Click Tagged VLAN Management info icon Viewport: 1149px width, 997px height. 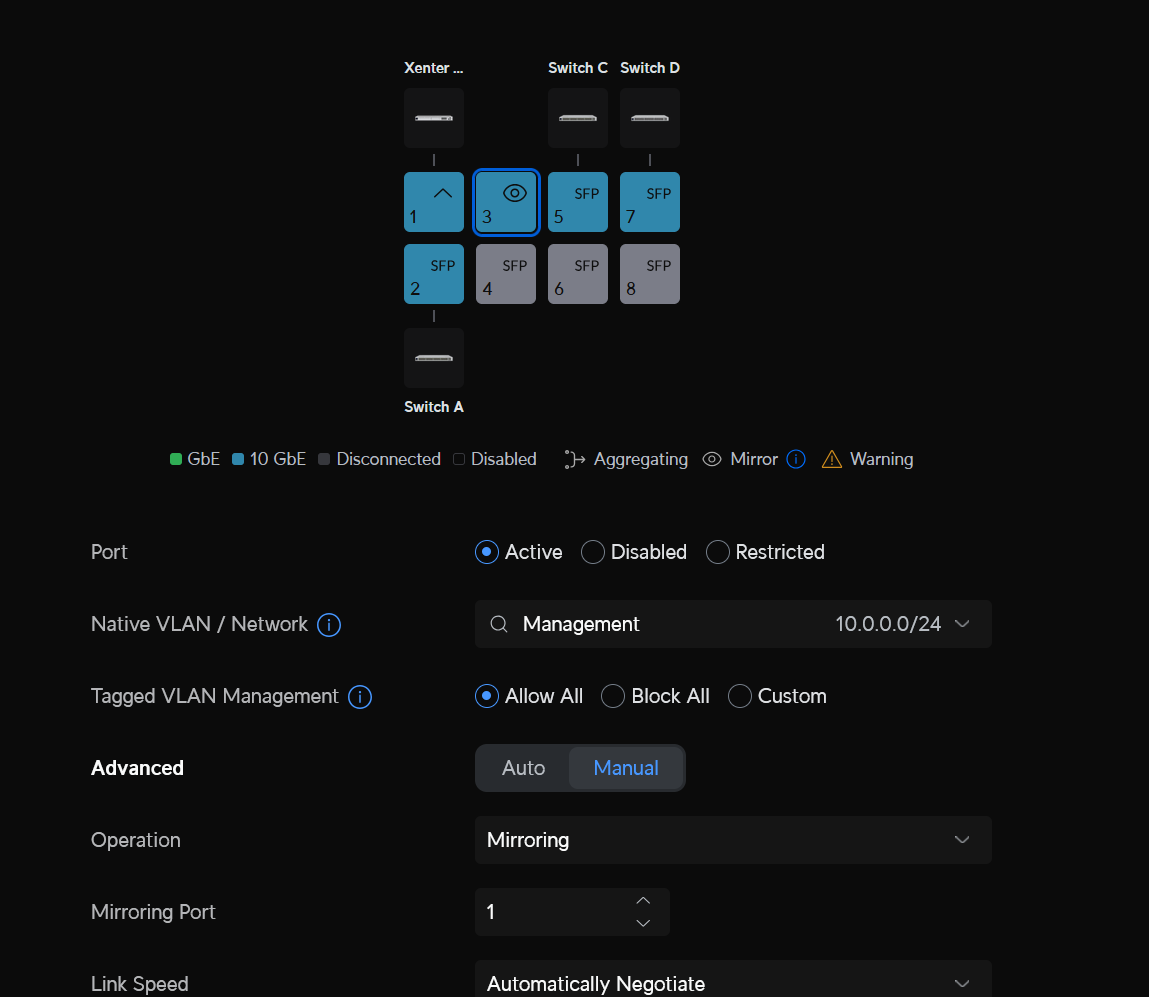pos(360,697)
